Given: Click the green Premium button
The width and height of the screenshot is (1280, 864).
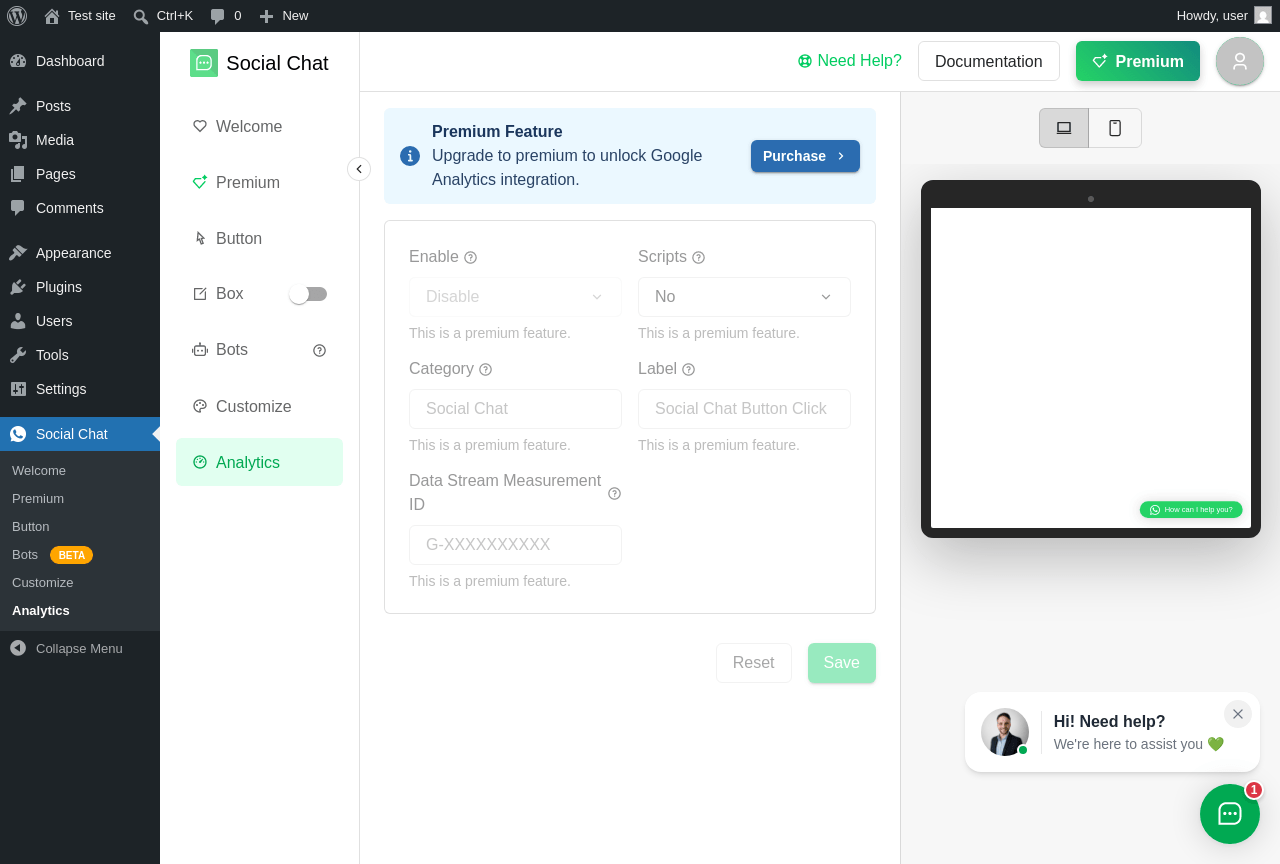Looking at the screenshot, I should [x=1138, y=61].
